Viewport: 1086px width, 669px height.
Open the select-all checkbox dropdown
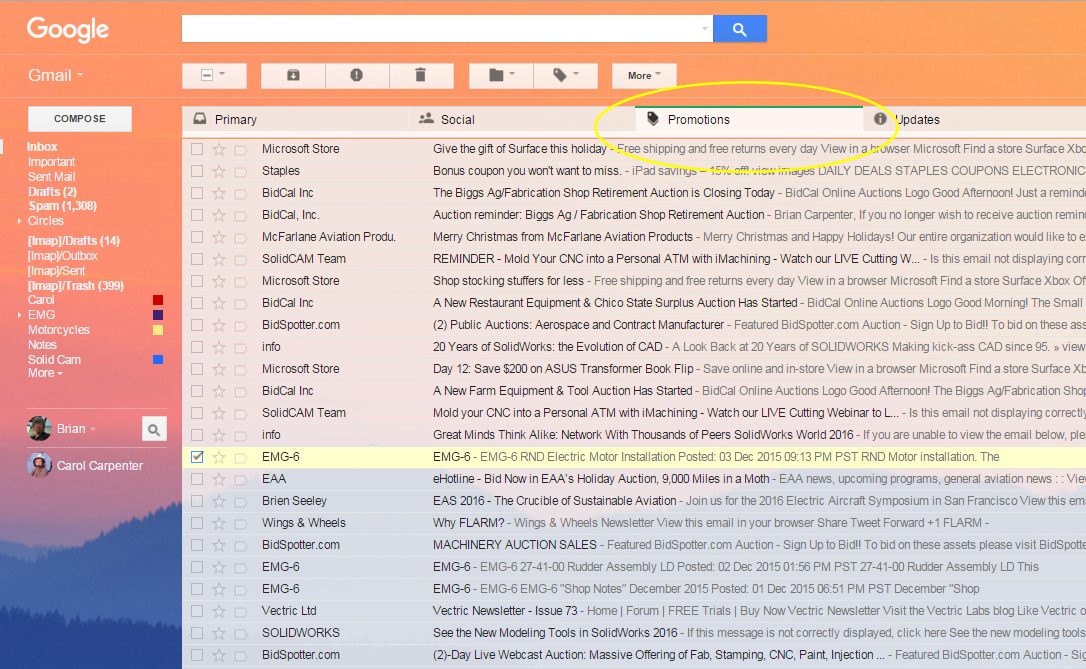point(214,75)
